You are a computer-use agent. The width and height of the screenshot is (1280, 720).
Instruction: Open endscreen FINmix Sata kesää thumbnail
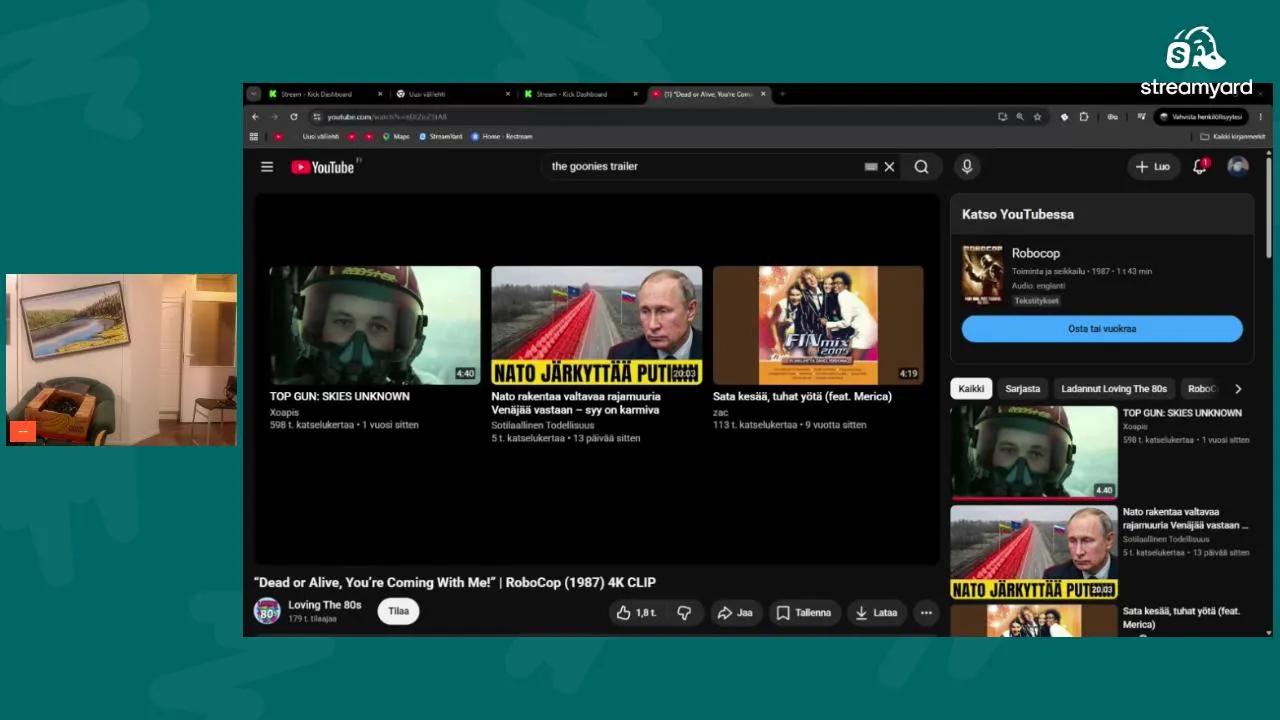pos(818,325)
